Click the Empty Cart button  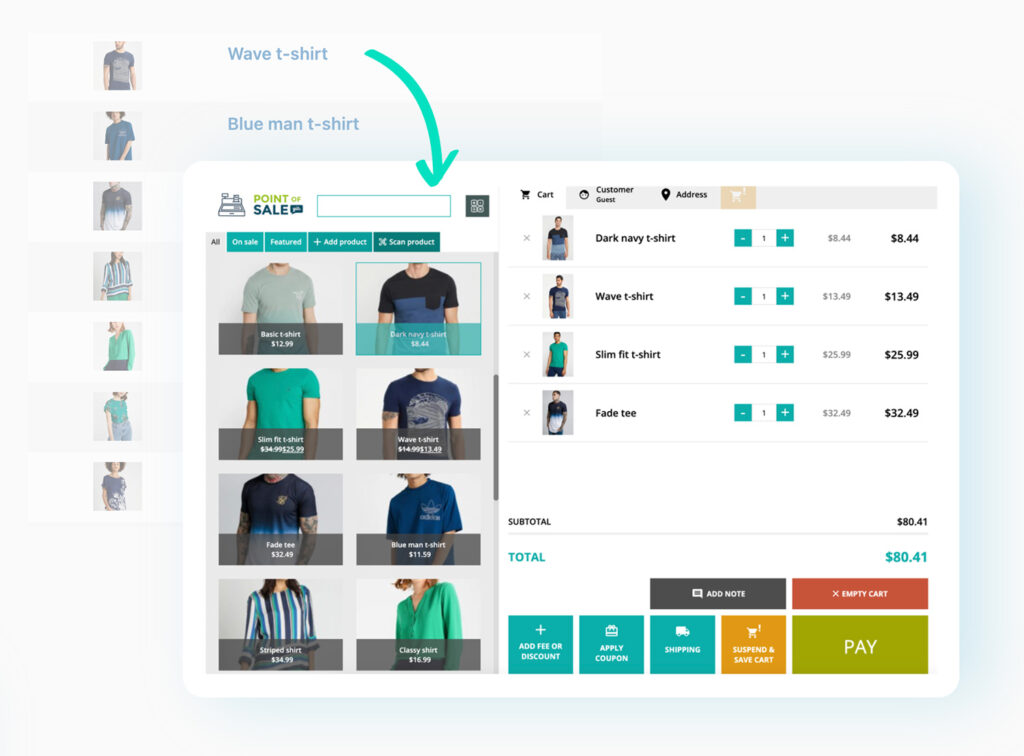860,593
